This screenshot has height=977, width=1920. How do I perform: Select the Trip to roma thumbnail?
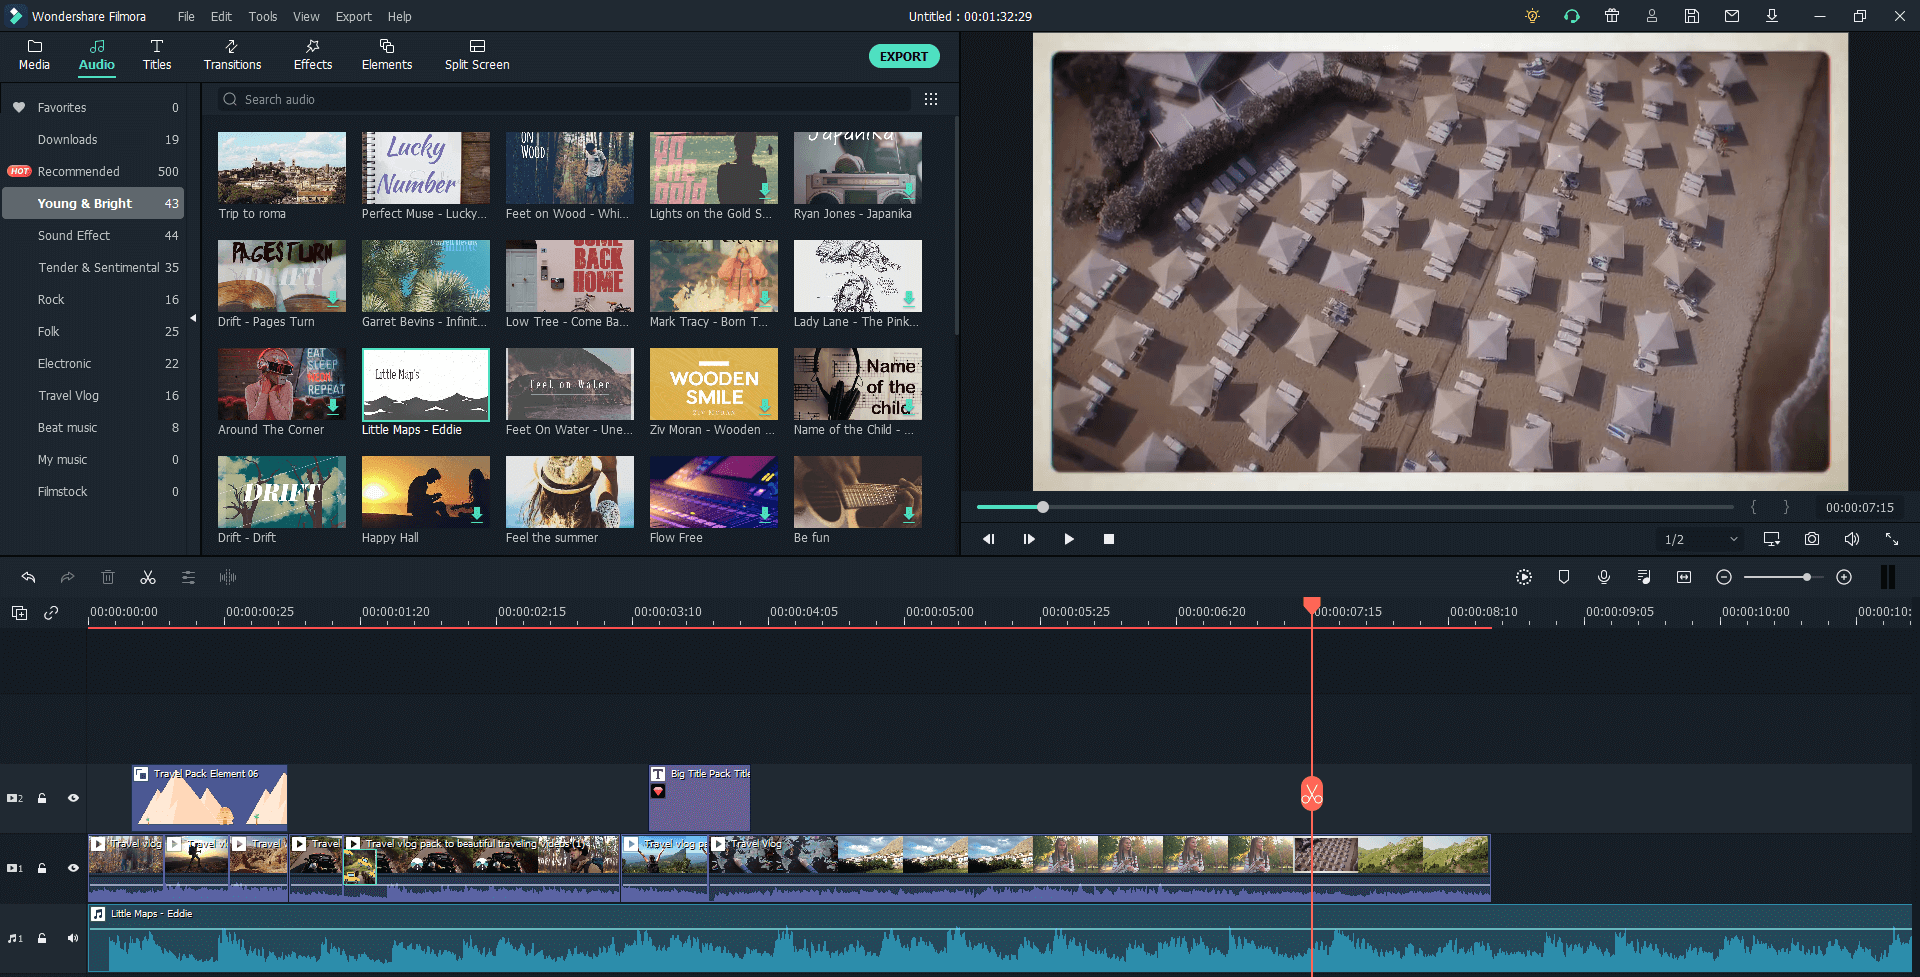[282, 168]
